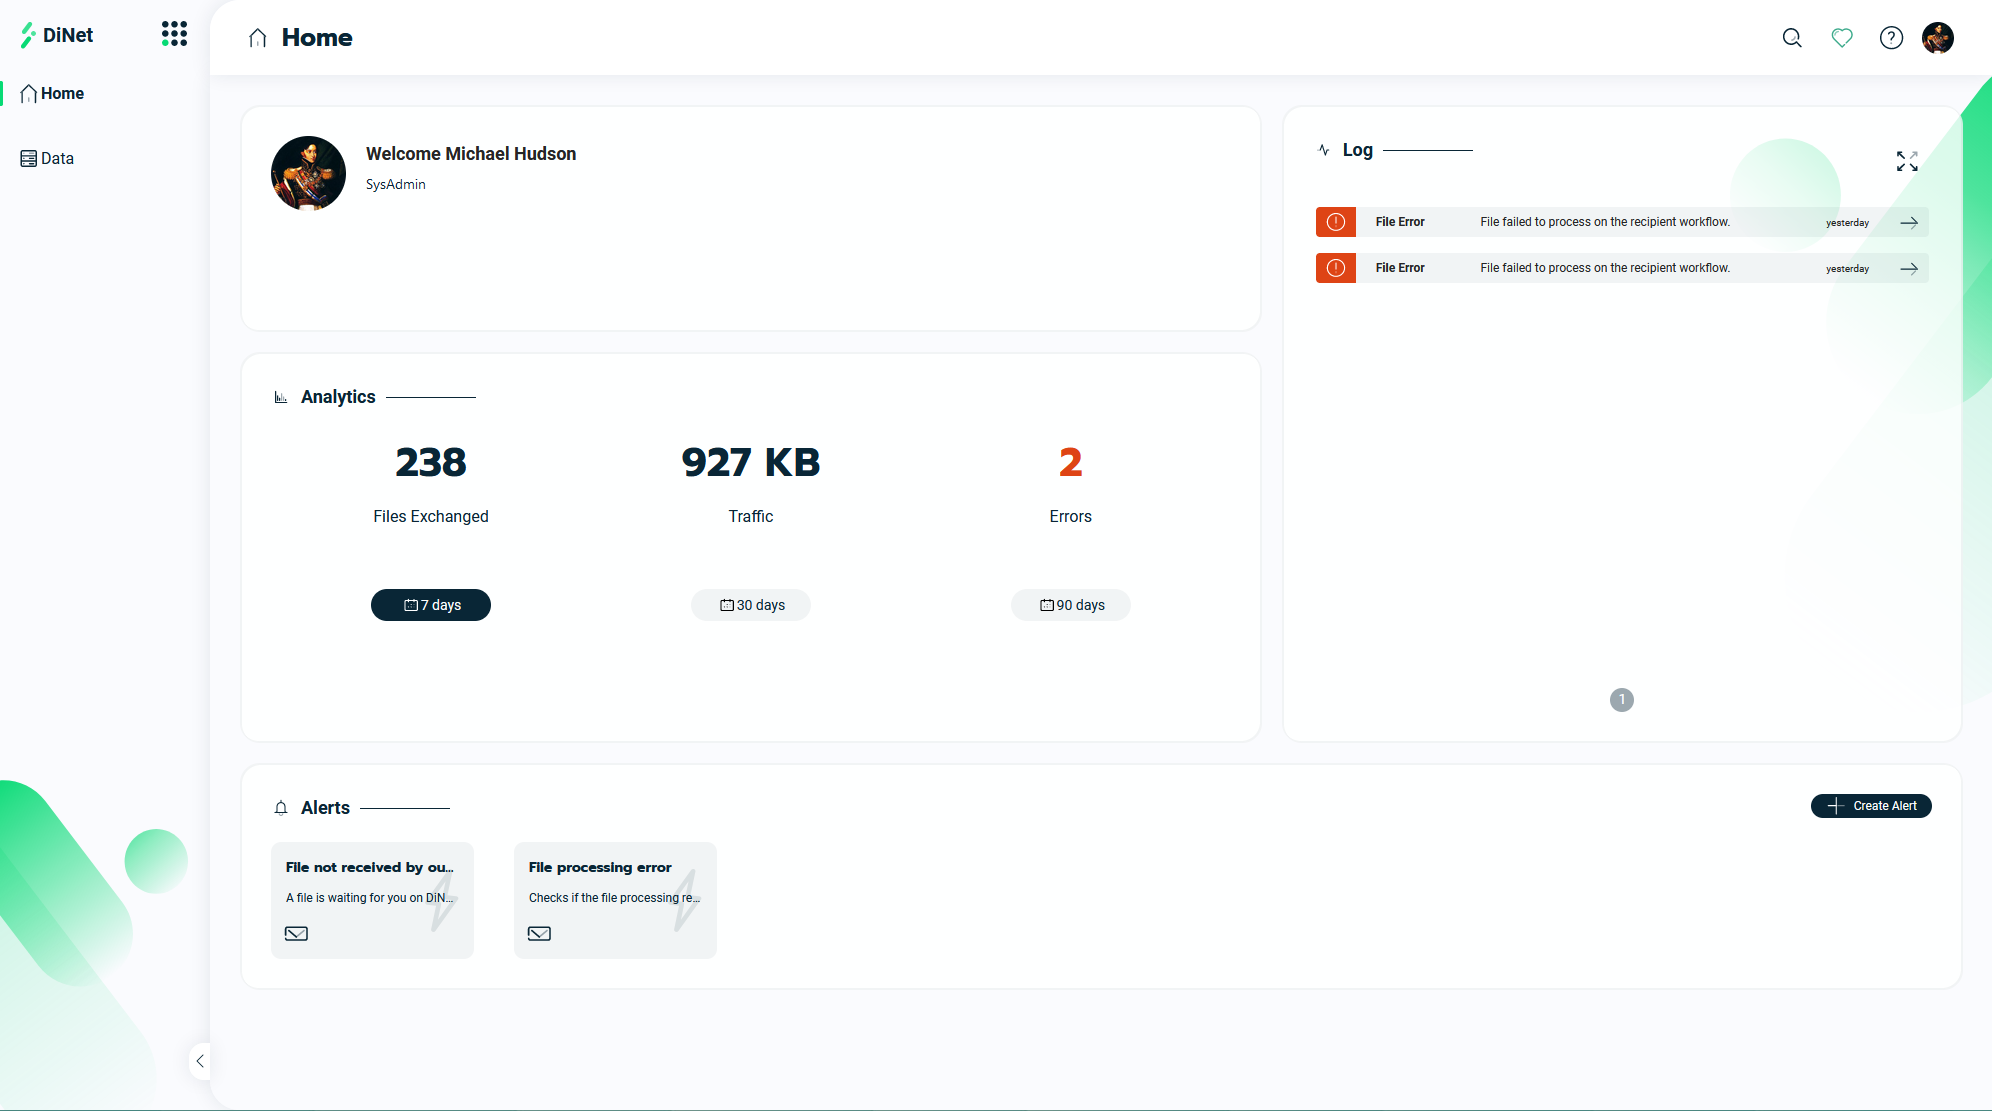Click the search magnifier icon

point(1791,38)
